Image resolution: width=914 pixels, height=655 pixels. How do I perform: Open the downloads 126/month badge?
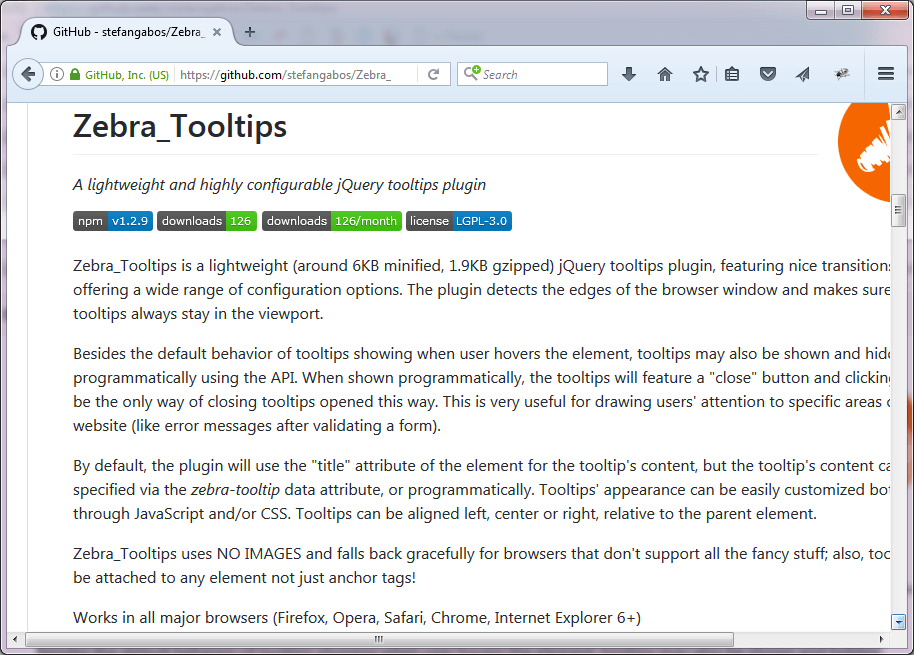[x=332, y=221]
